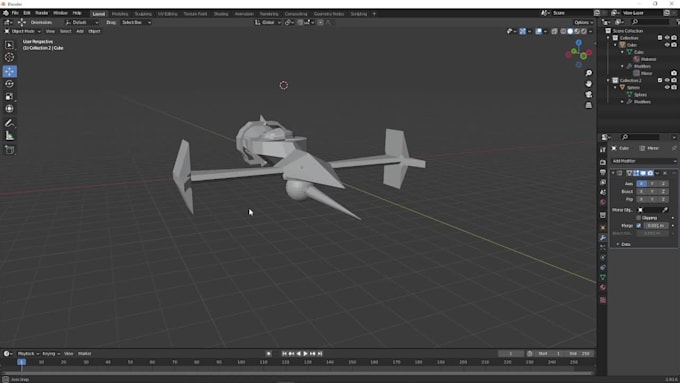Collapse the Collection tree row
This screenshot has width=680, height=383.
click(x=608, y=38)
